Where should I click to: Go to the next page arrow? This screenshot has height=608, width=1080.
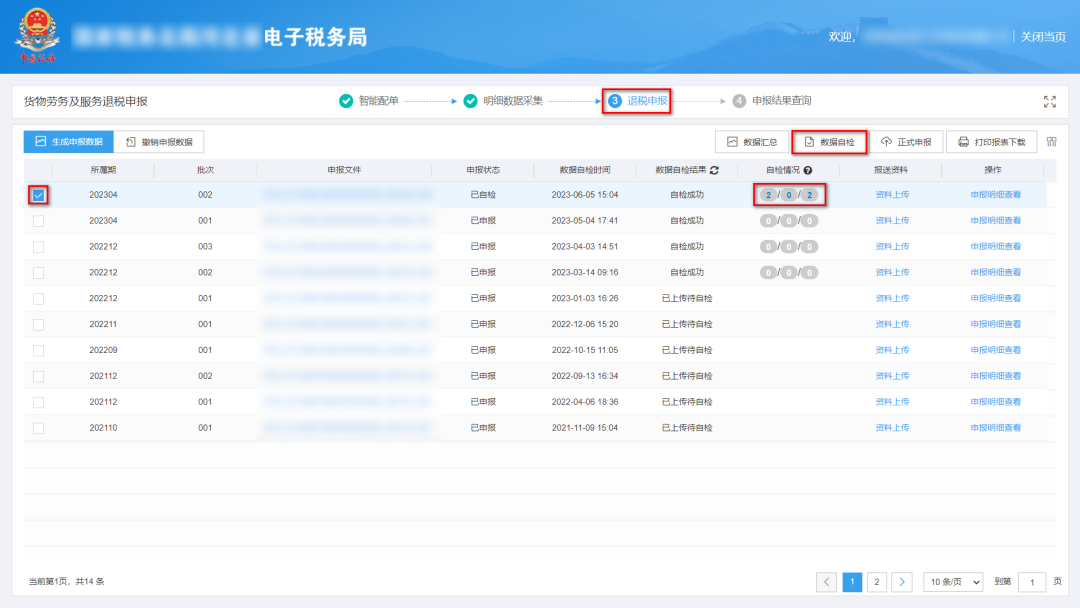(x=901, y=581)
